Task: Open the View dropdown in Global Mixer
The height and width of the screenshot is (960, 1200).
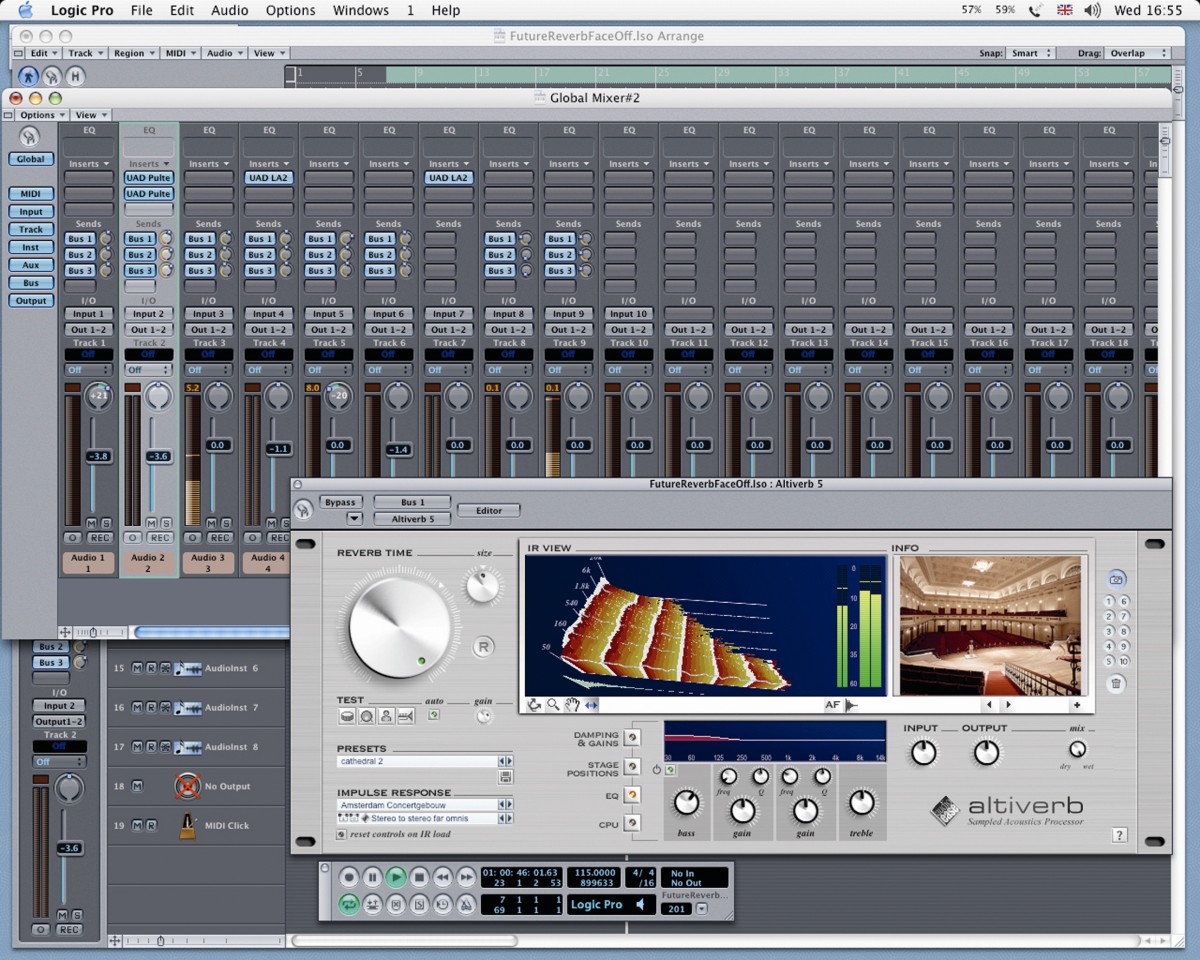Action: [x=90, y=115]
